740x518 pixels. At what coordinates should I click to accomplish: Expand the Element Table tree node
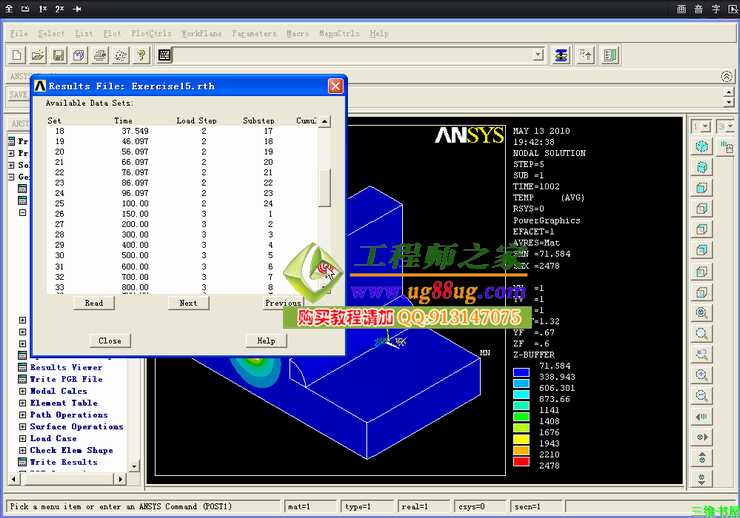[22, 403]
